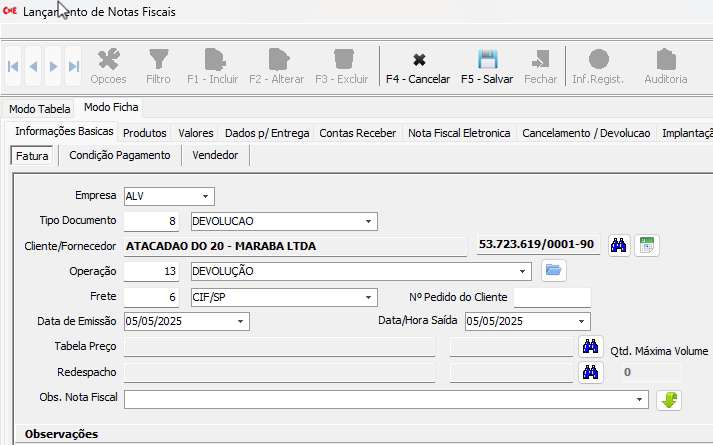The width and height of the screenshot is (713, 445).
Task: Switch to the Nota Fiscal Eletronica tab
Action: 459,133
